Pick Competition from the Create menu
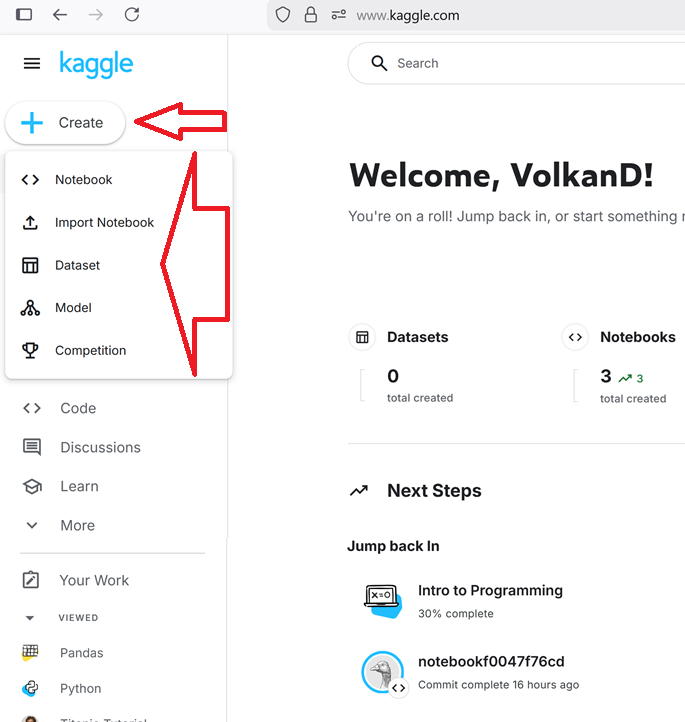 pos(90,351)
